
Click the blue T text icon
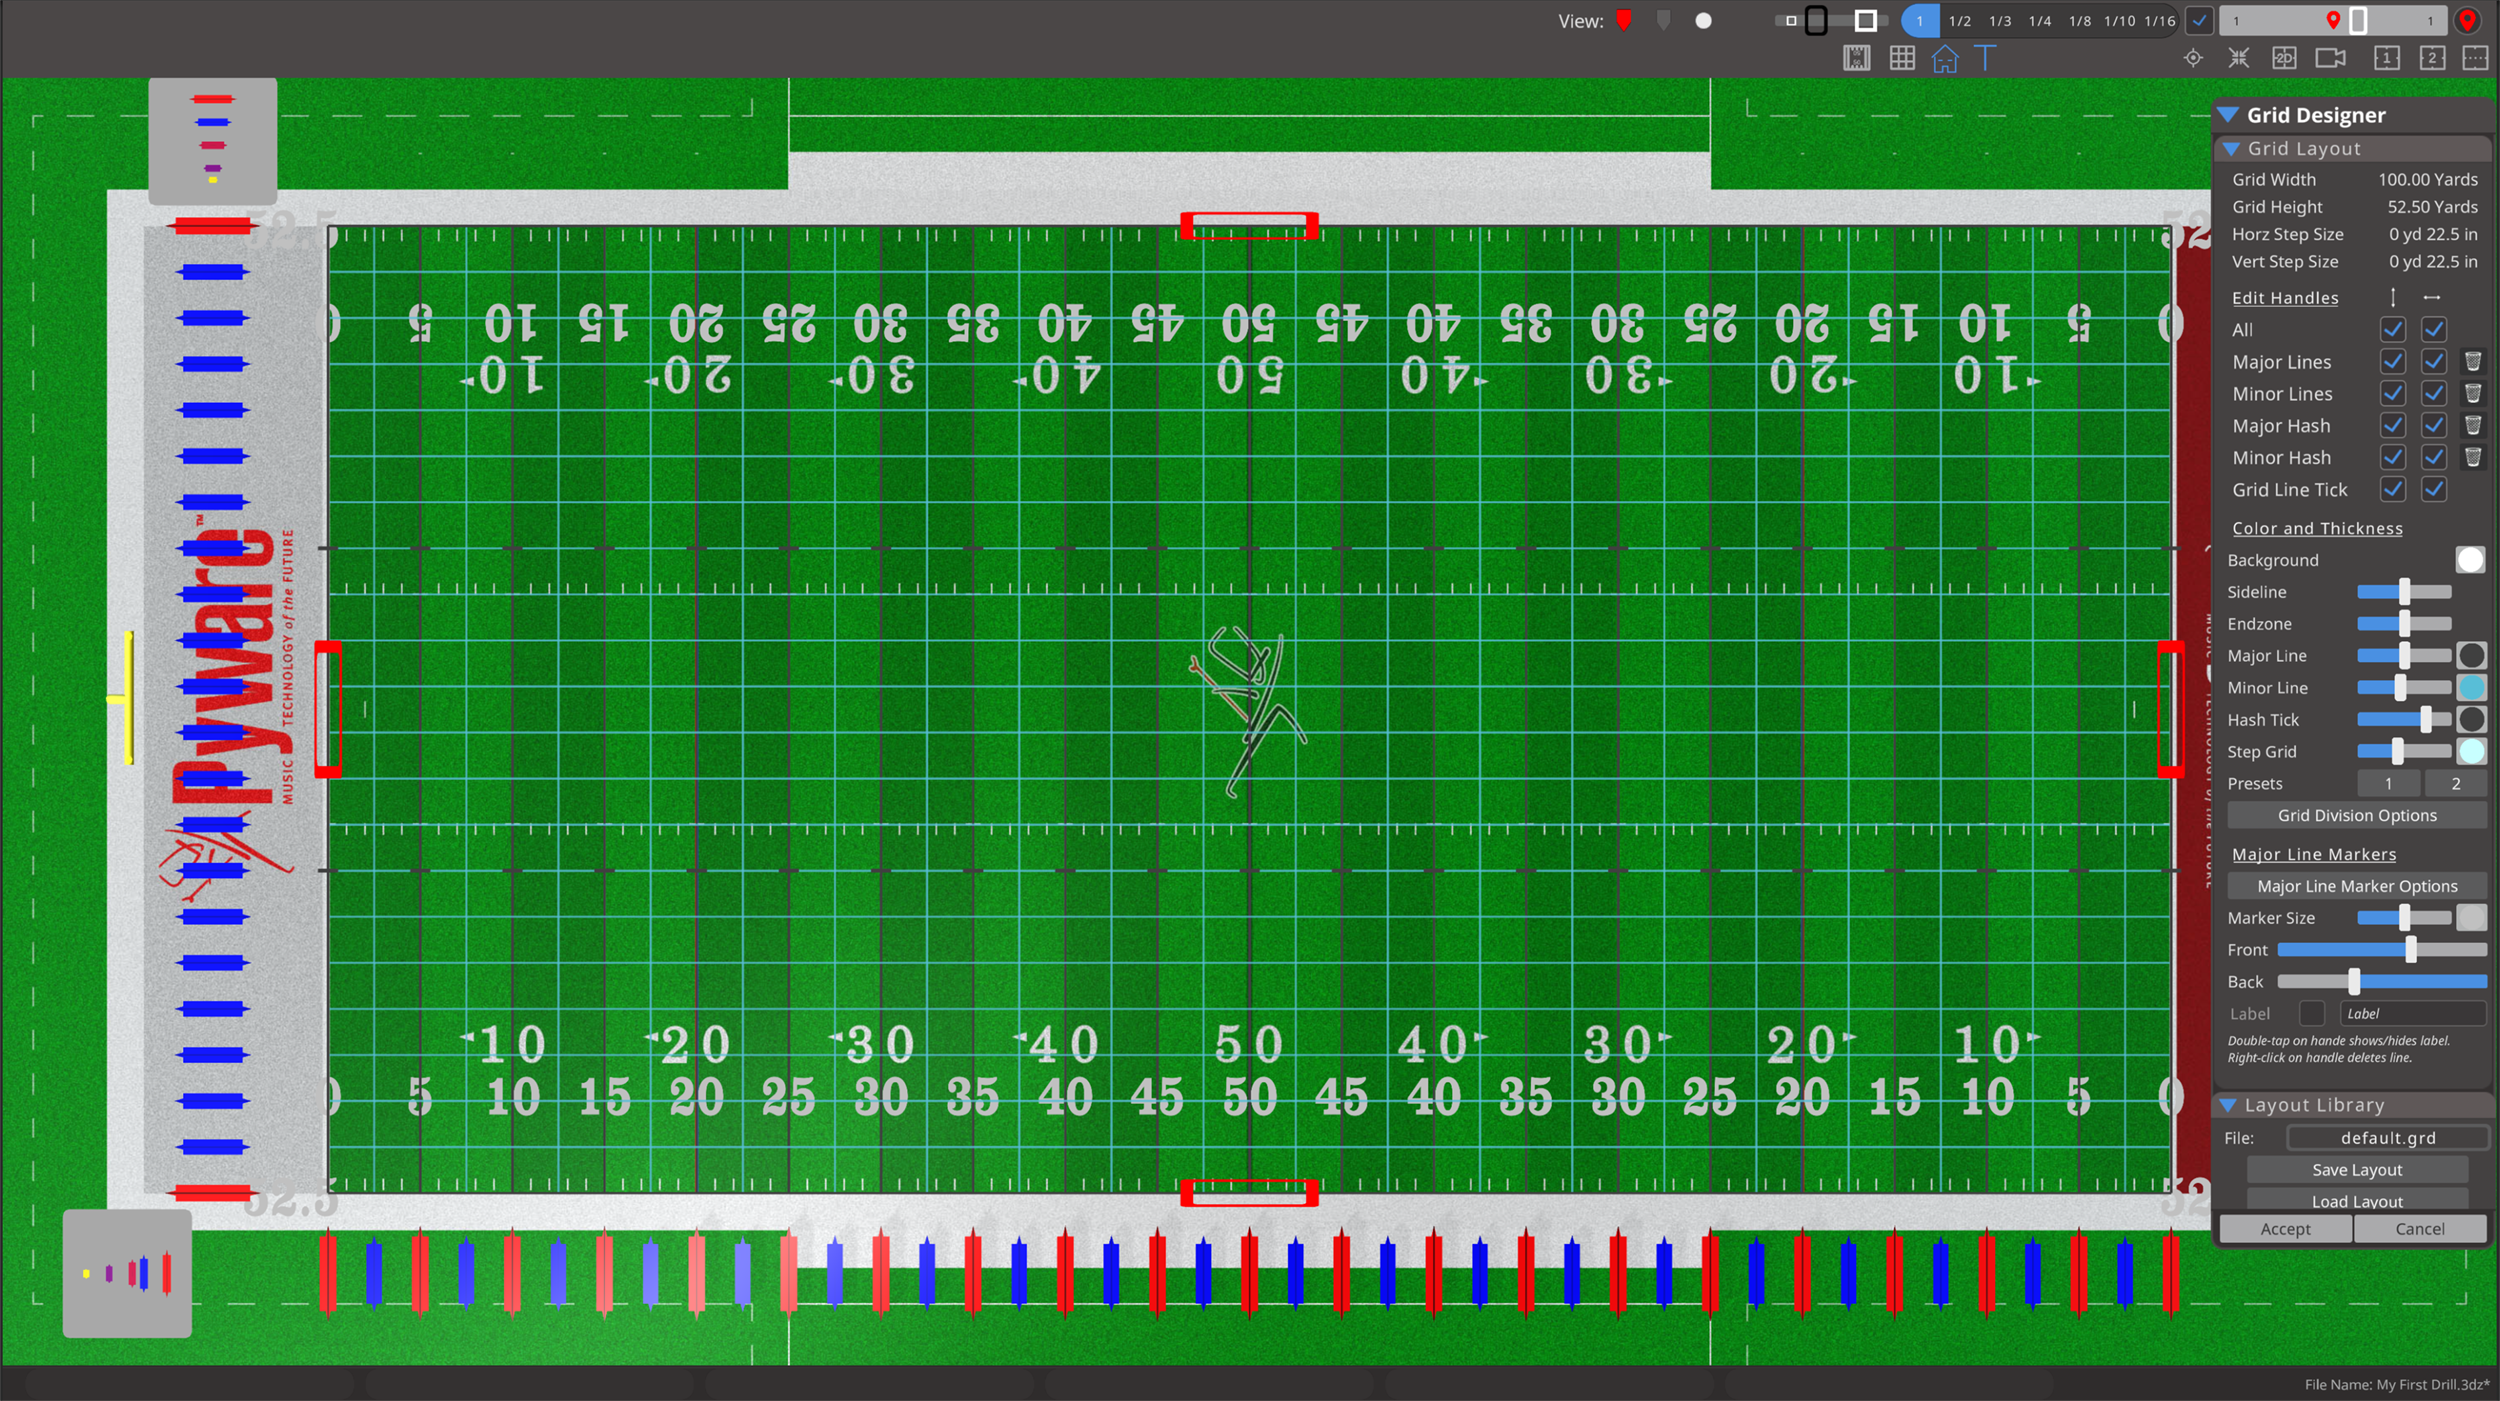coord(1986,58)
